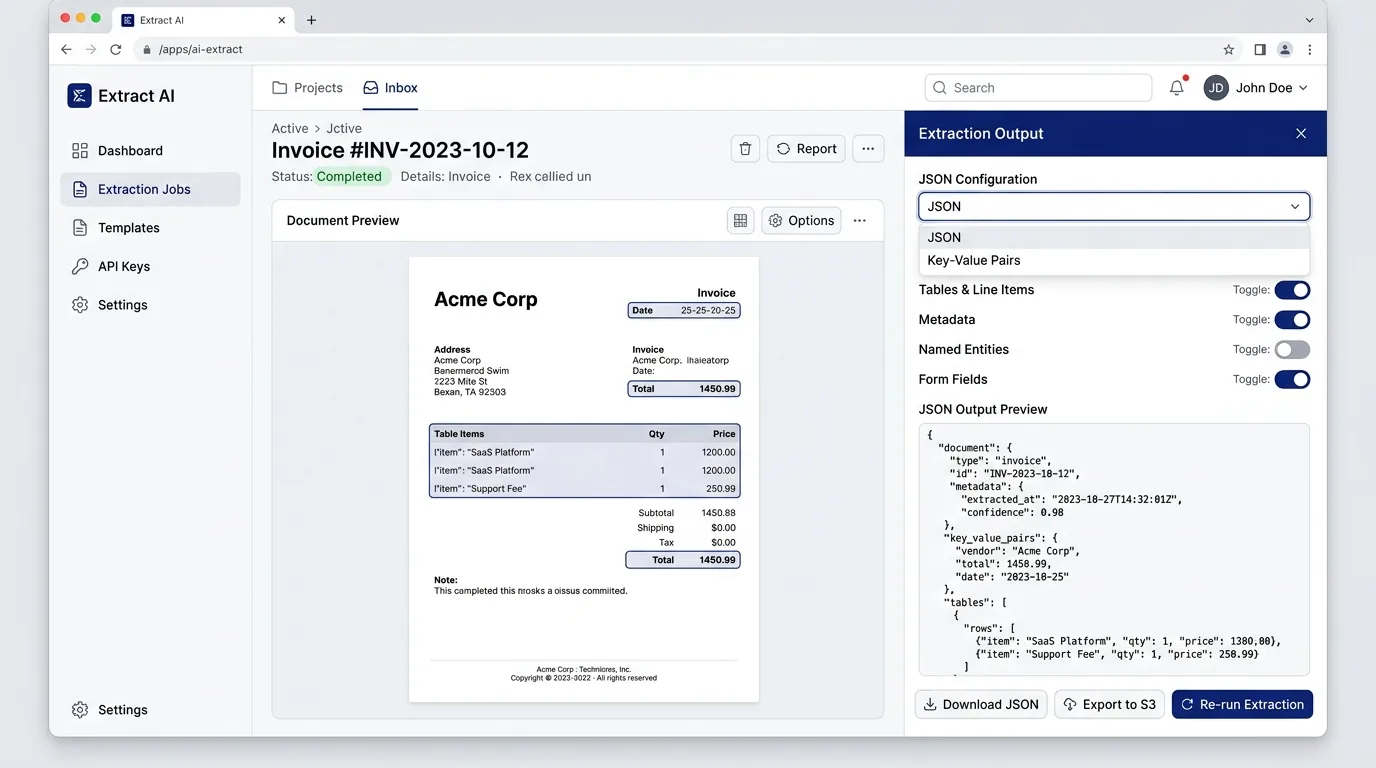The image size is (1376, 768).
Task: Click Export to S3 button
Action: pyautogui.click(x=1110, y=704)
